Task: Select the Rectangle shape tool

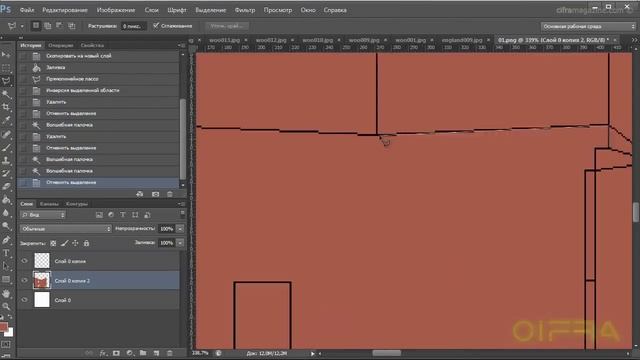Action: [x=6, y=280]
